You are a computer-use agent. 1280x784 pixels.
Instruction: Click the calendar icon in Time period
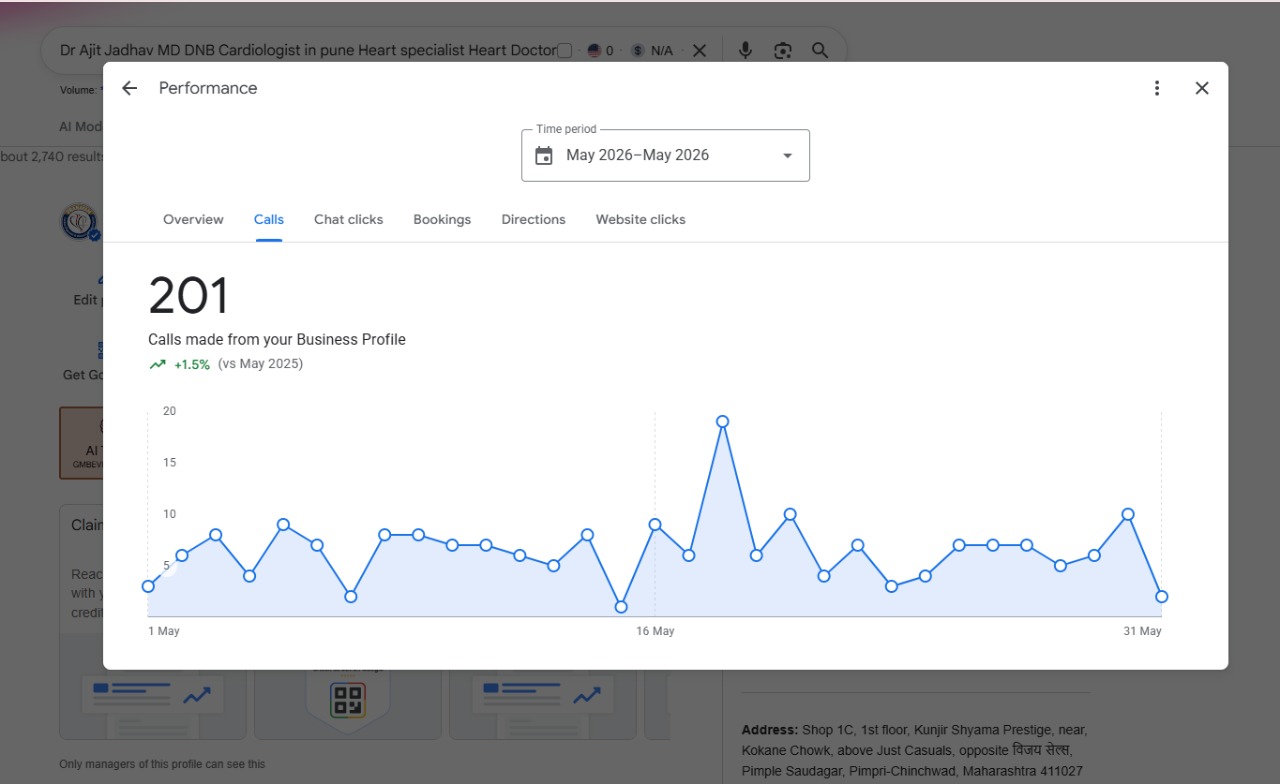544,155
